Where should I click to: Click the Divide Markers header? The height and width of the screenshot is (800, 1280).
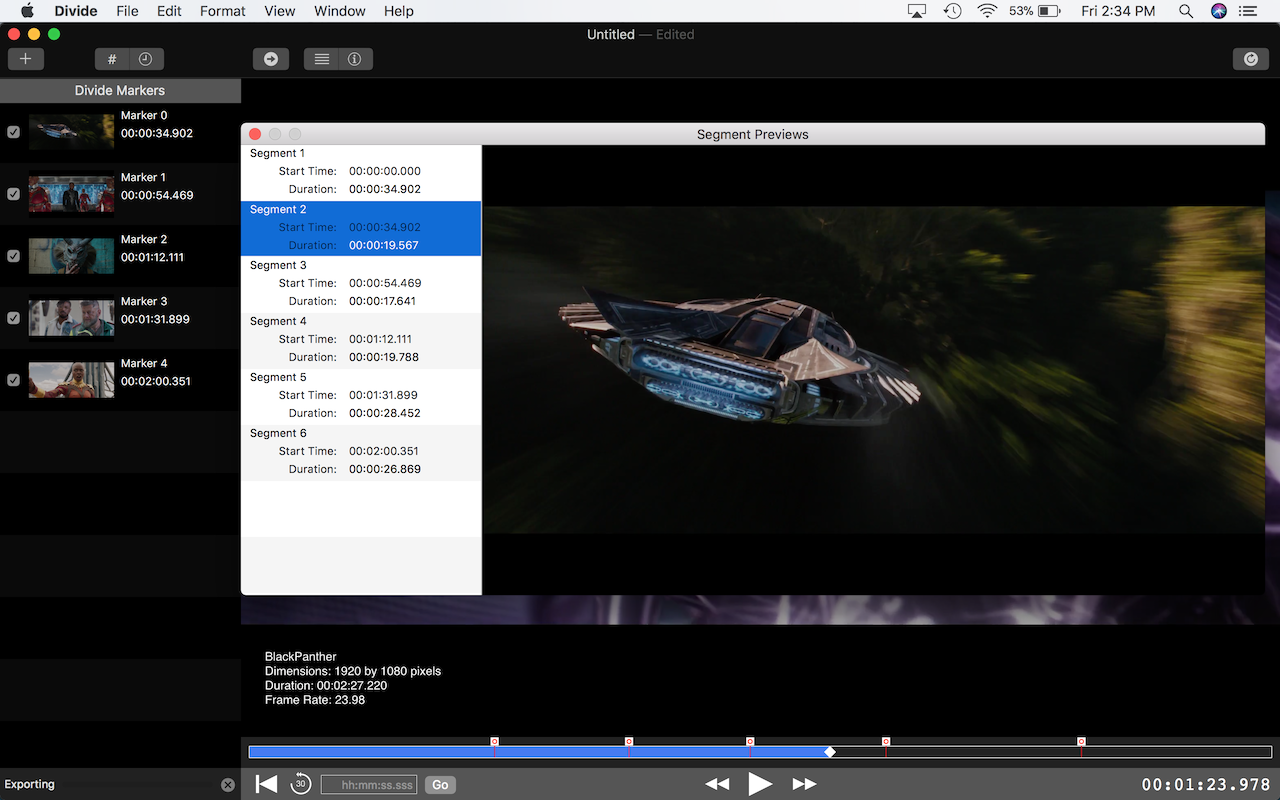[120, 90]
